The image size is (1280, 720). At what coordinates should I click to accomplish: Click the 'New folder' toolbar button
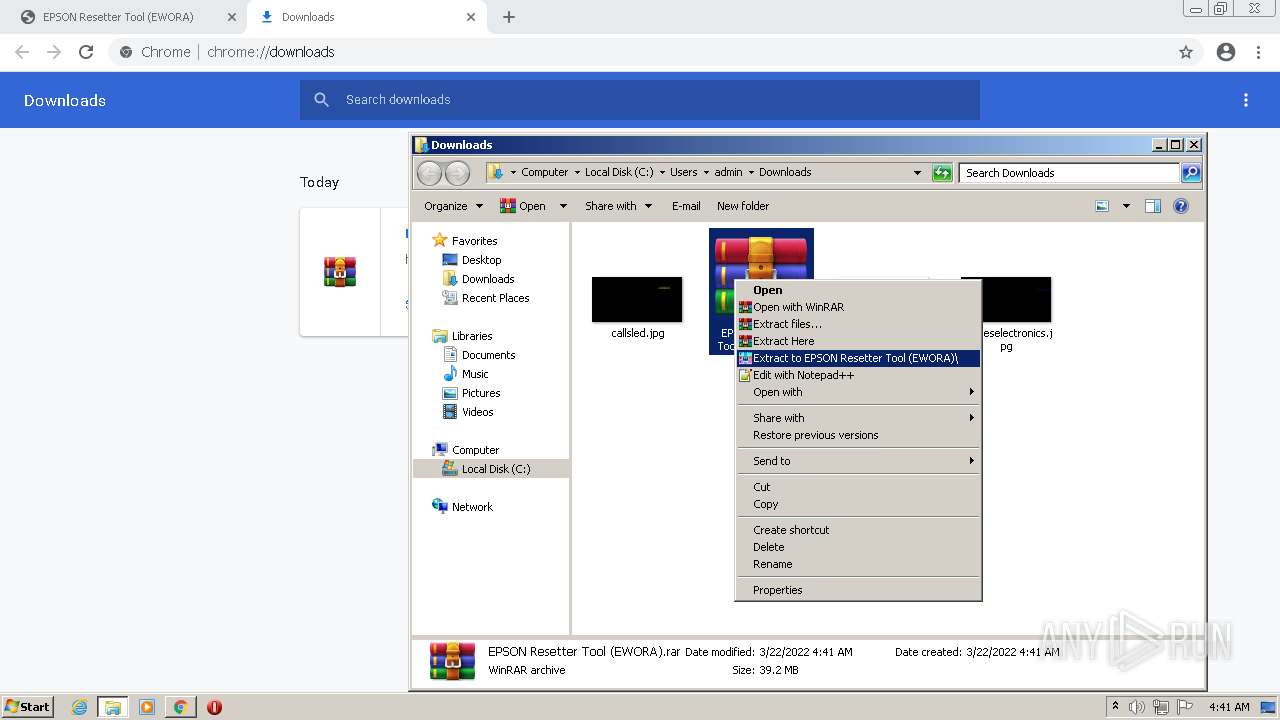click(x=743, y=206)
